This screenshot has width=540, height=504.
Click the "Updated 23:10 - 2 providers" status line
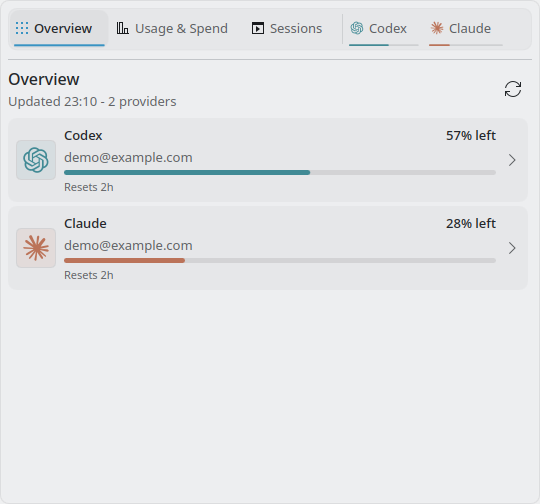tap(92, 102)
